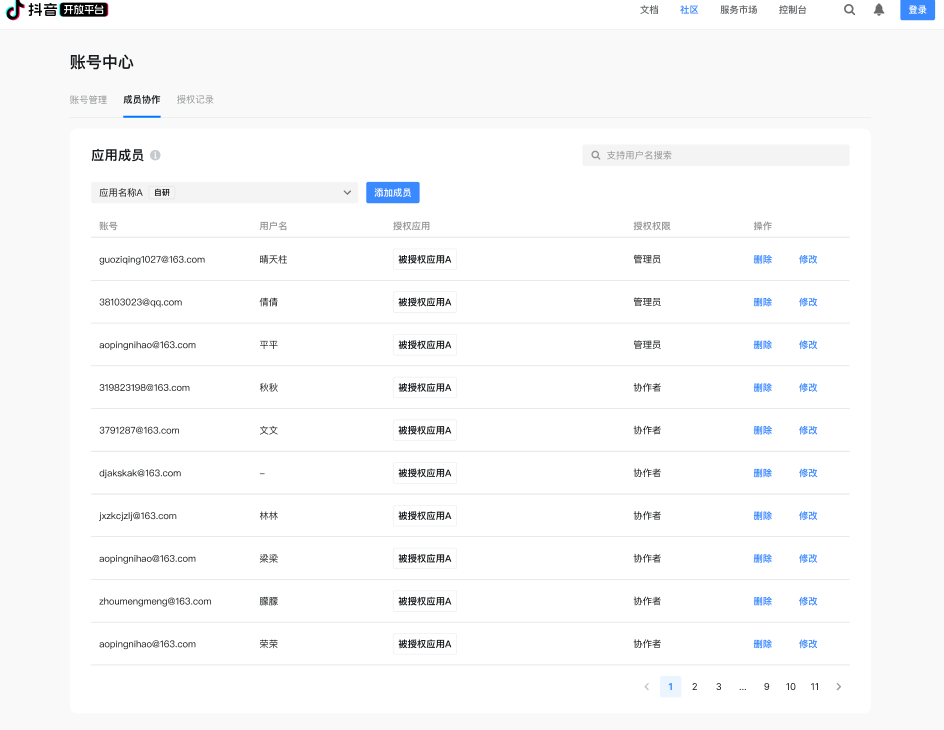Modify the 38103023@qq.com member permissions
Screen dimensions: 944x730
[x=808, y=302]
